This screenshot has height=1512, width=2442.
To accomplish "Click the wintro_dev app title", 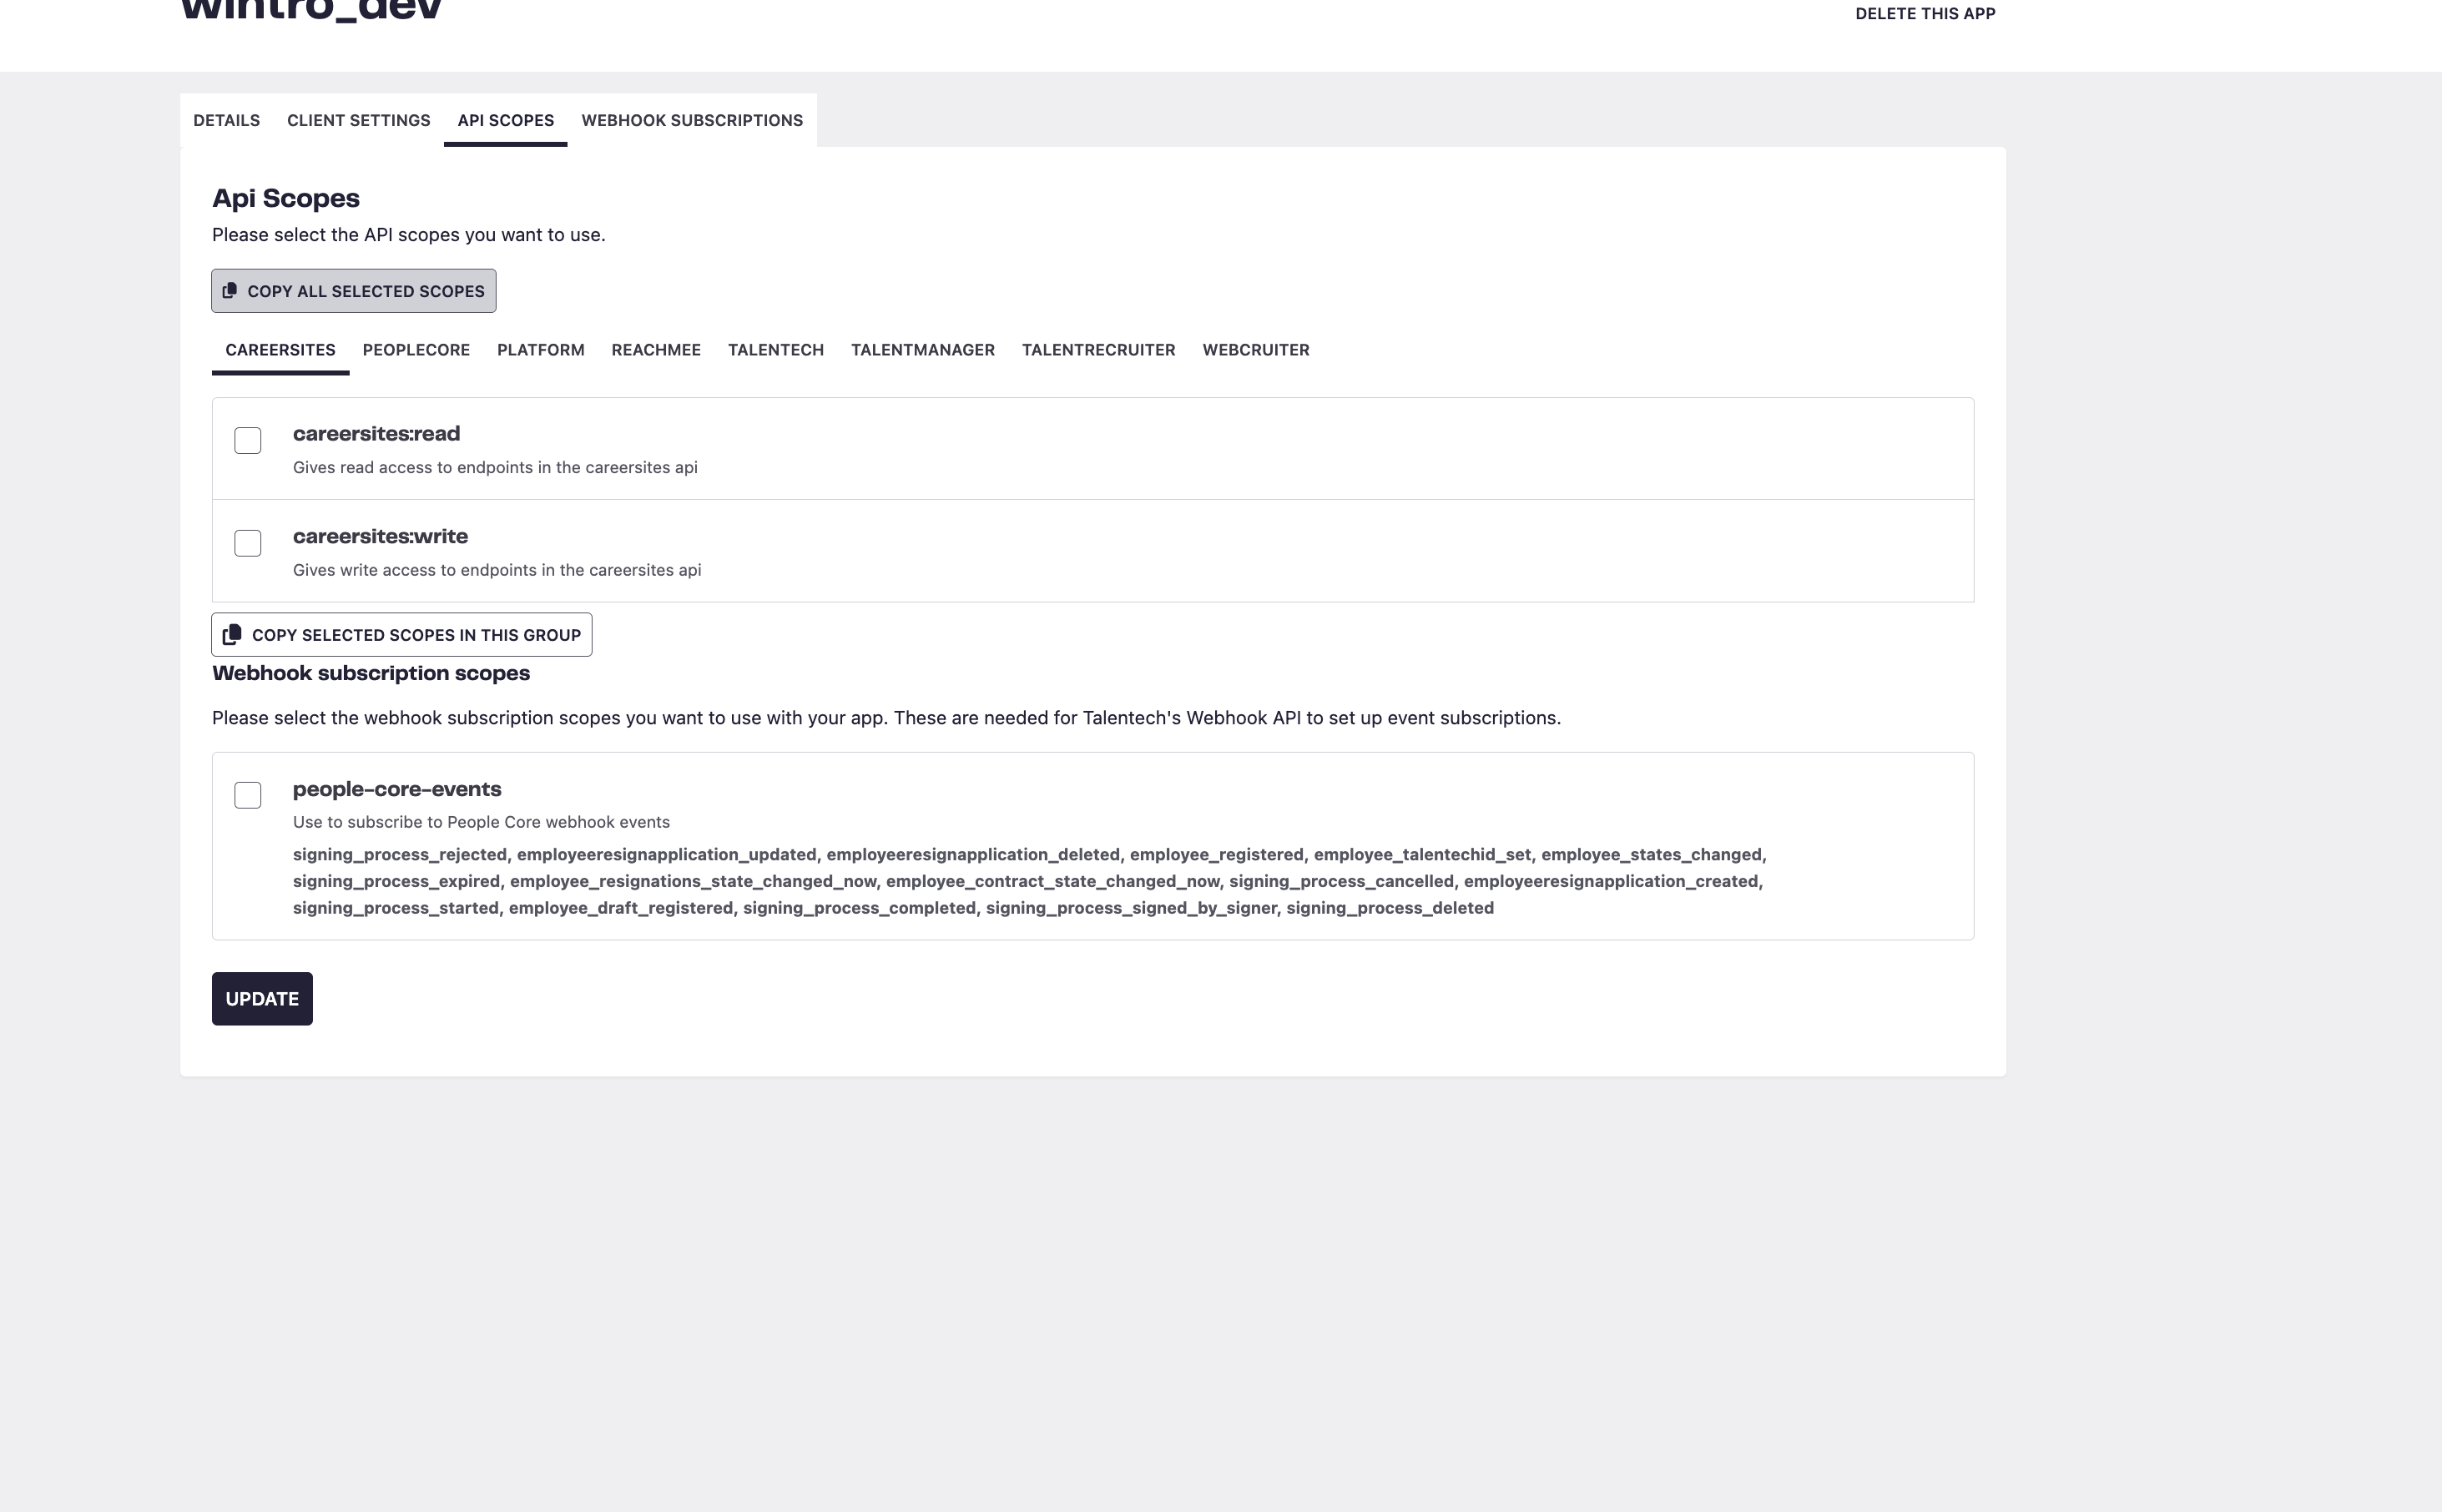I will coord(311,10).
